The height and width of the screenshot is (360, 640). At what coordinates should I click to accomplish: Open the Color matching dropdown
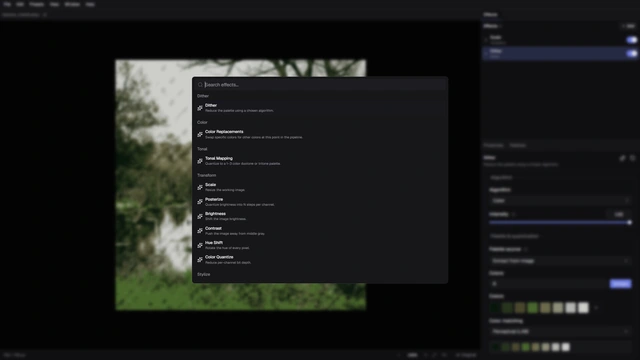coord(560,331)
